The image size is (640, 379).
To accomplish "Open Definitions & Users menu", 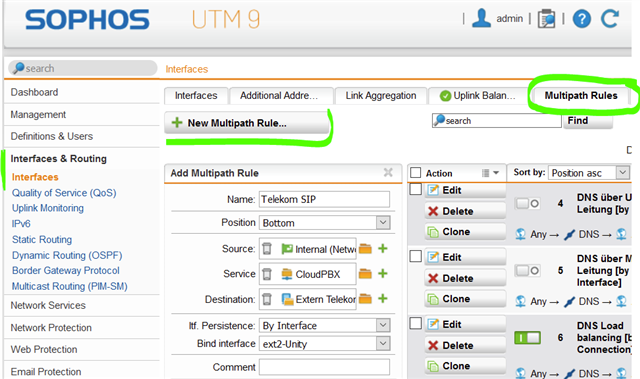I will pyautogui.click(x=52, y=136).
